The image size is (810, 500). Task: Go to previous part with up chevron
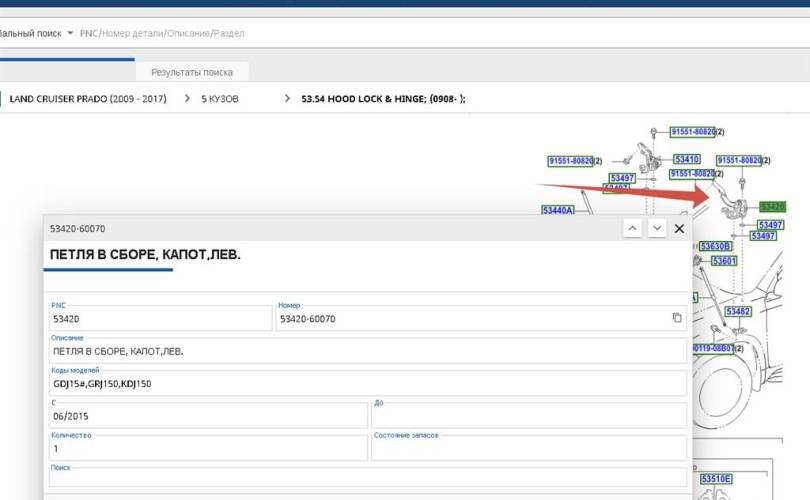tap(632, 229)
